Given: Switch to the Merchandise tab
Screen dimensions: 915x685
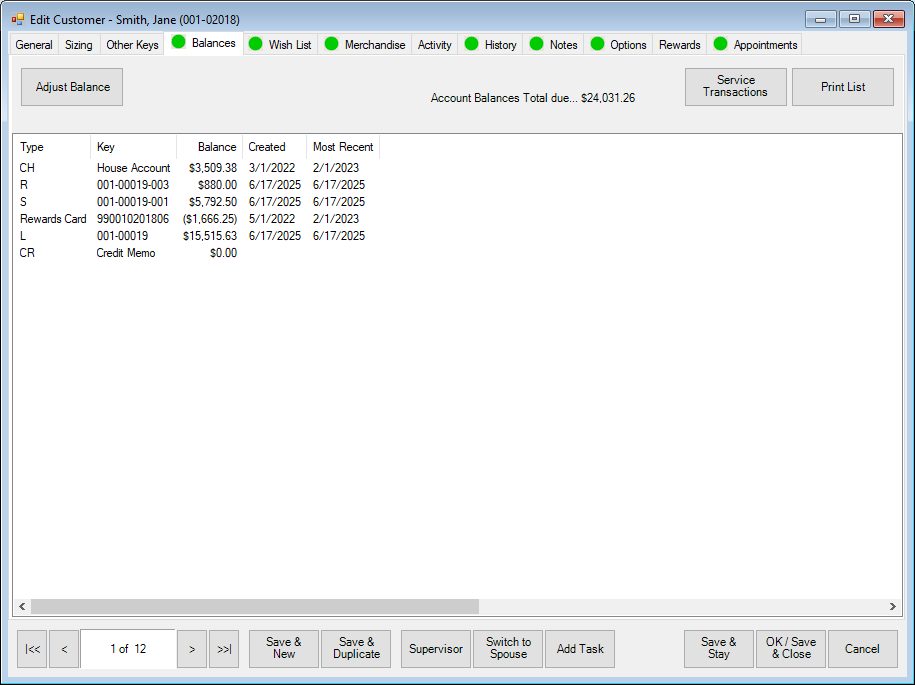Looking at the screenshot, I should click(365, 45).
